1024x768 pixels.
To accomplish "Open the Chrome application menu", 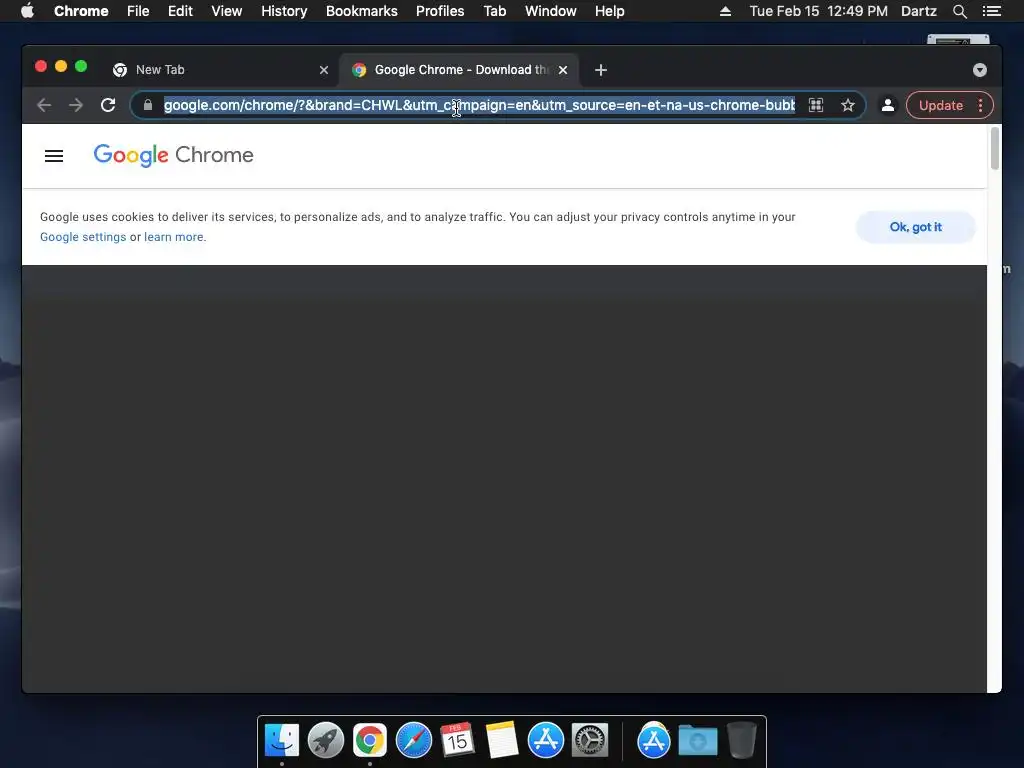I will (81, 11).
